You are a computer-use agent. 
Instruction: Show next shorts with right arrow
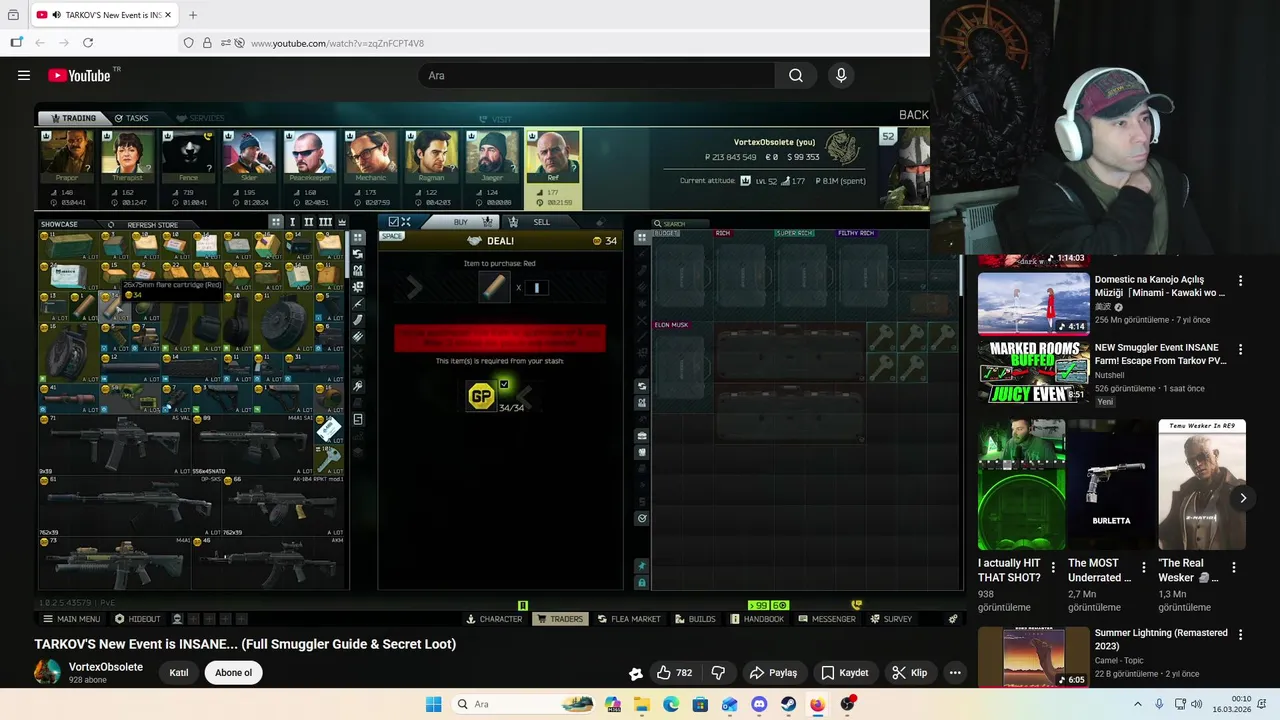(x=1243, y=498)
